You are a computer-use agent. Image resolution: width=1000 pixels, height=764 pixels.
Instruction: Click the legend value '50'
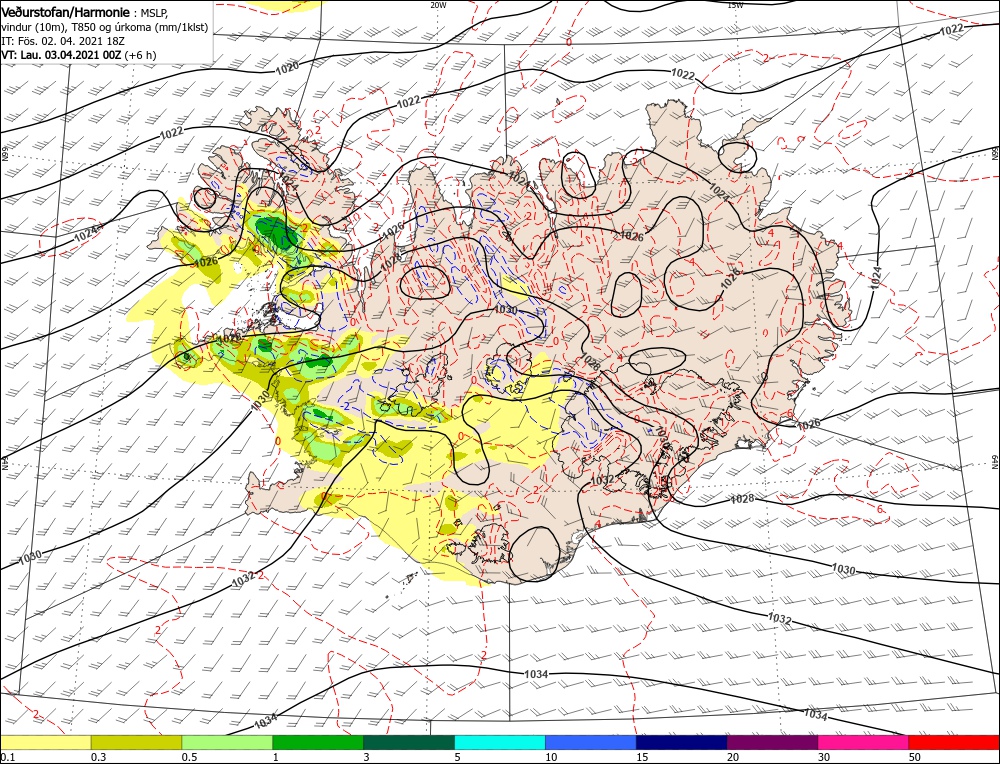tap(914, 757)
